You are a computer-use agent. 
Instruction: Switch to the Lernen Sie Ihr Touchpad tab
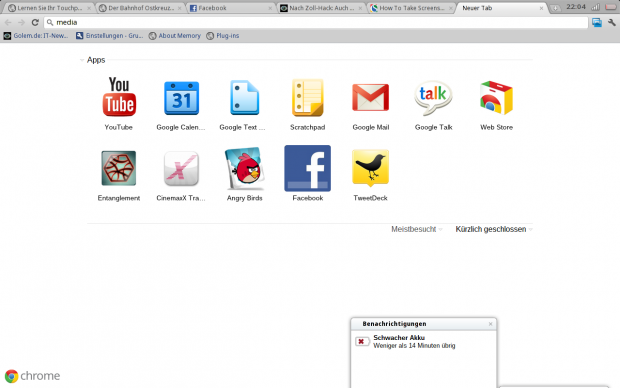coord(50,8)
